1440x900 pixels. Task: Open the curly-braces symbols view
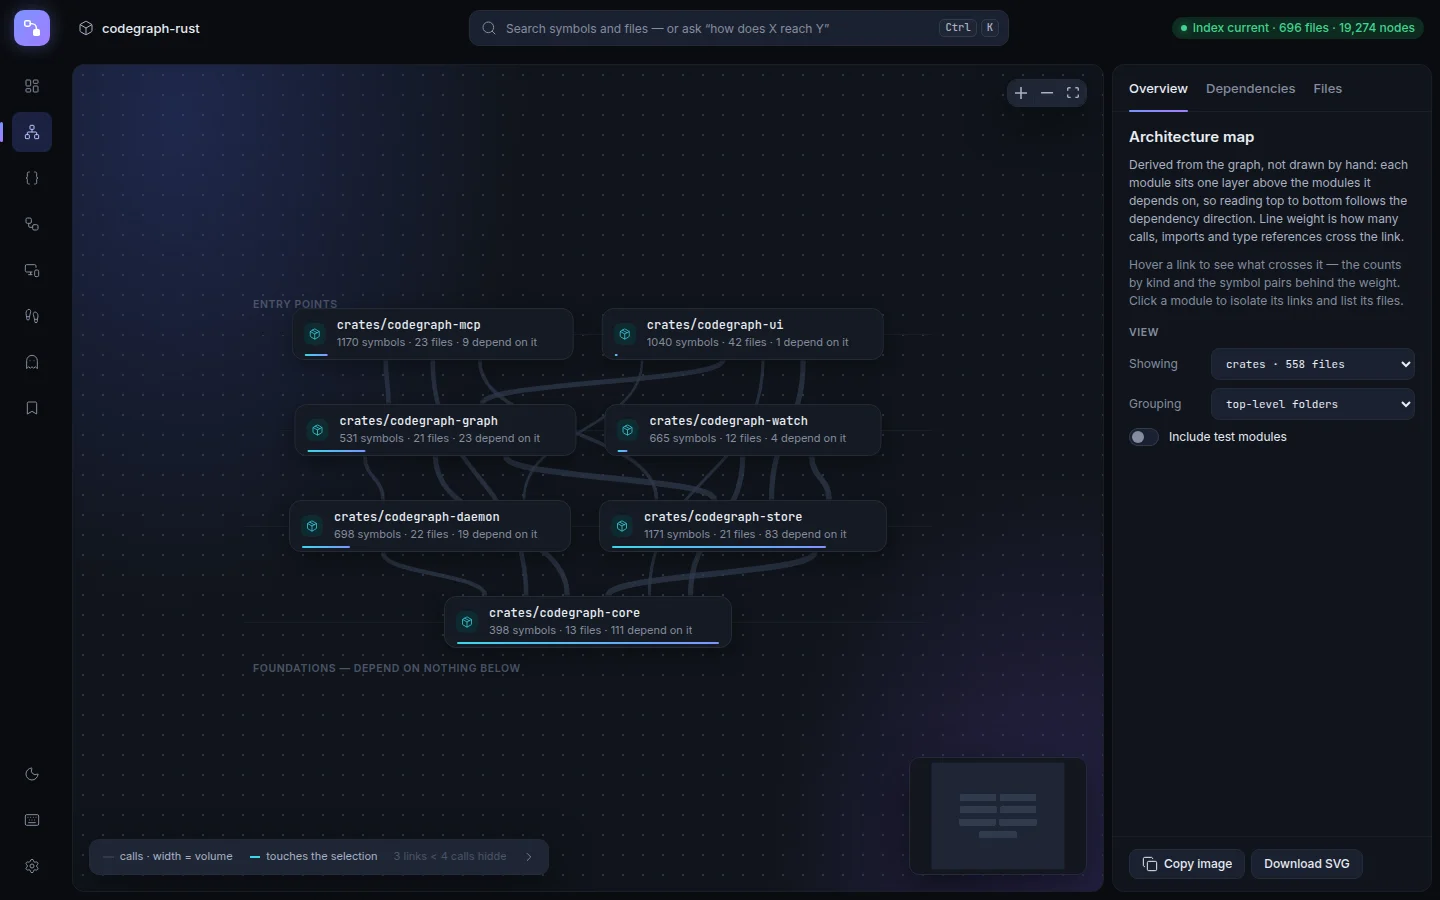[x=32, y=178]
